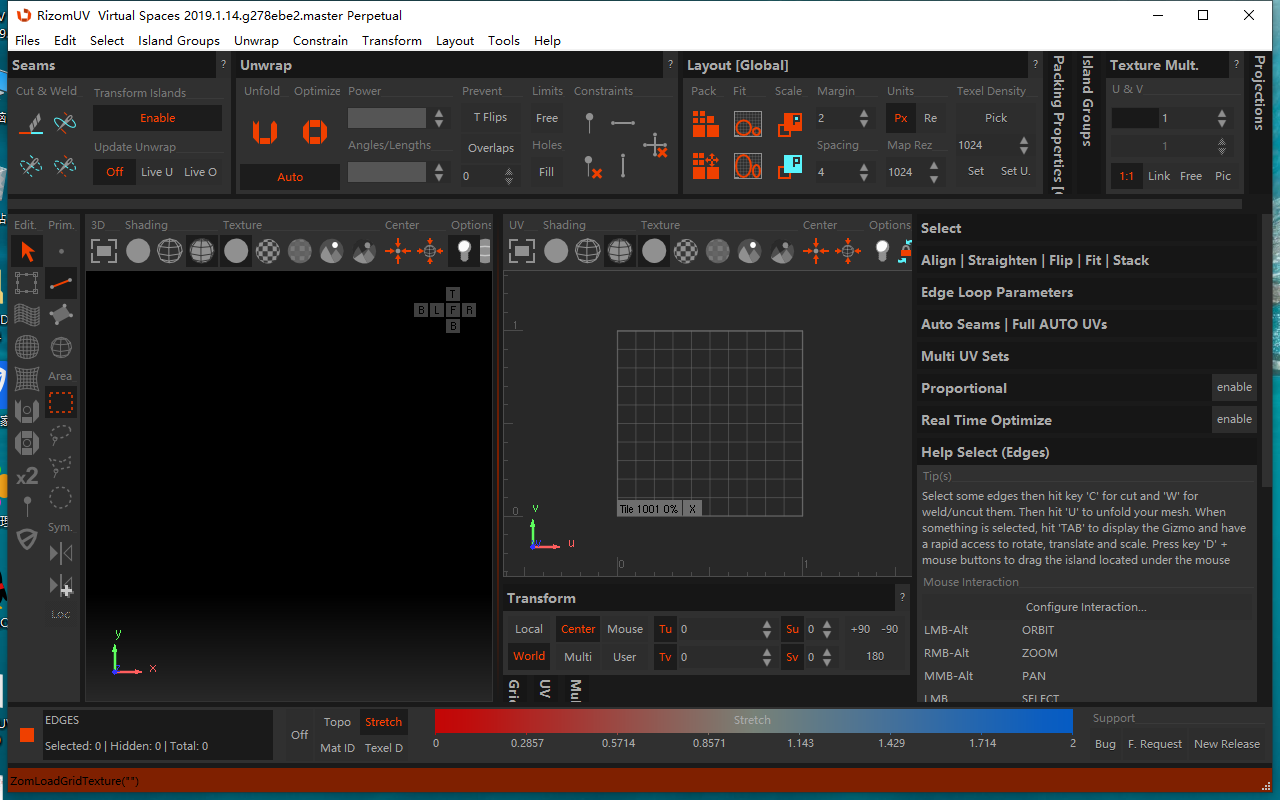Enable Real Time Optimize

[x=1233, y=420]
